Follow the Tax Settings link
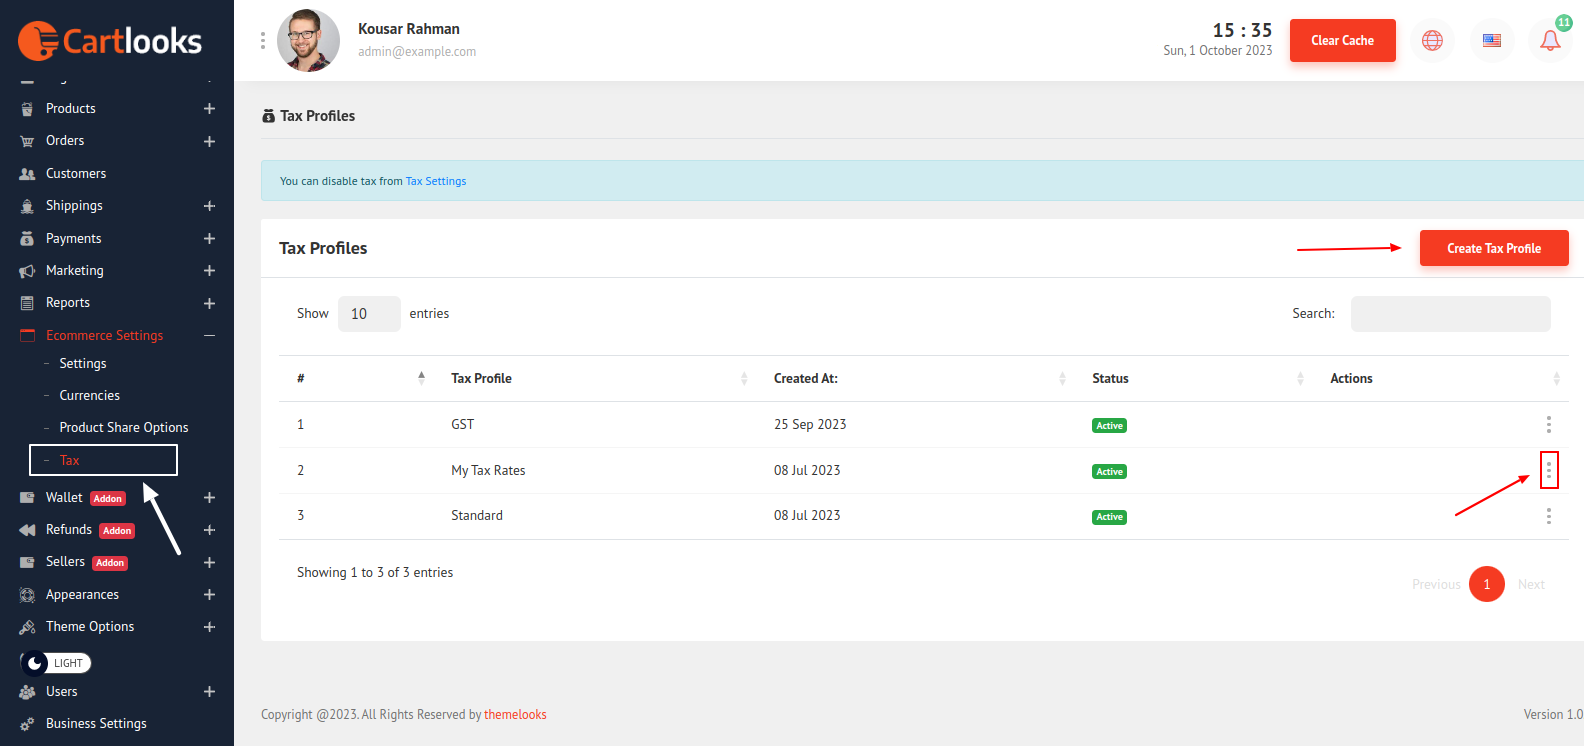Image resolution: width=1584 pixels, height=746 pixels. [x=436, y=181]
